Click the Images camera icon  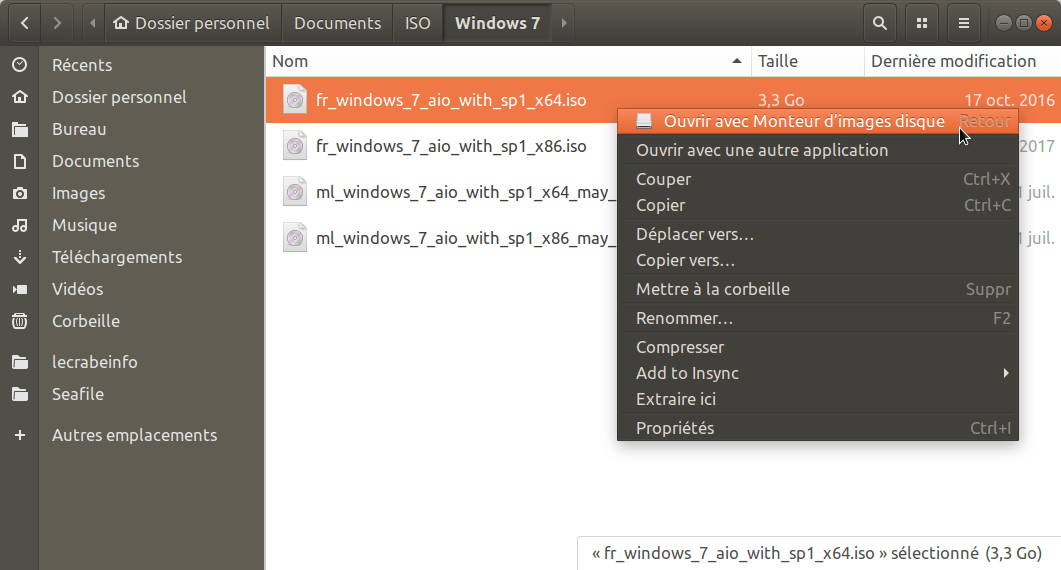pos(20,193)
